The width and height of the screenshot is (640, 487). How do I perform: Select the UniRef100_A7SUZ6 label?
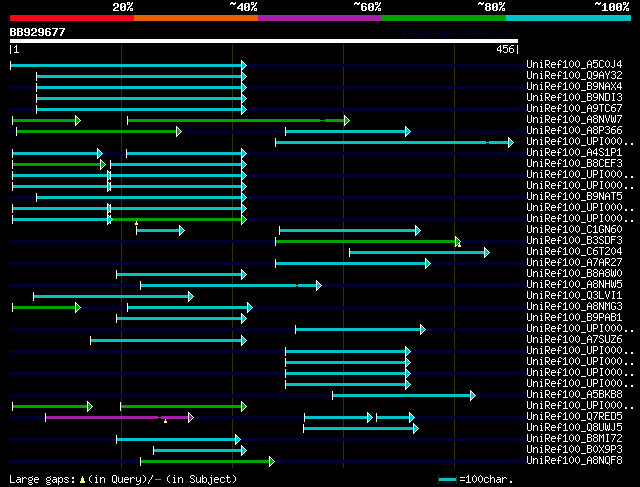click(574, 340)
